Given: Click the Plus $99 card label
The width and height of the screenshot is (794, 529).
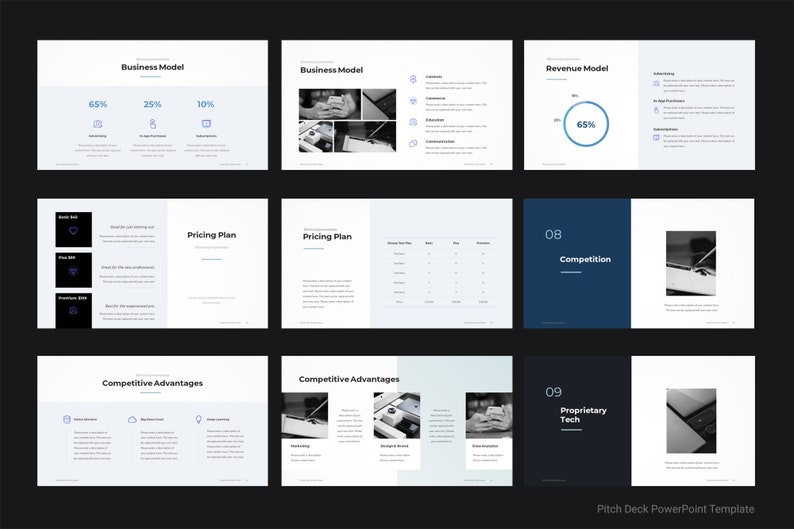Looking at the screenshot, I should click(x=67, y=258).
